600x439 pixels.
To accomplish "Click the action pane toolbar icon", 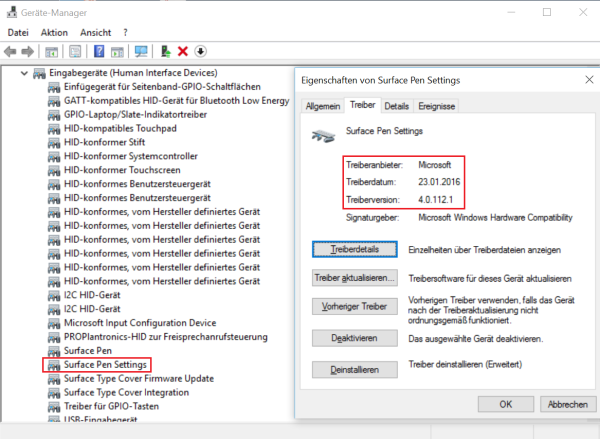I will click(x=117, y=51).
